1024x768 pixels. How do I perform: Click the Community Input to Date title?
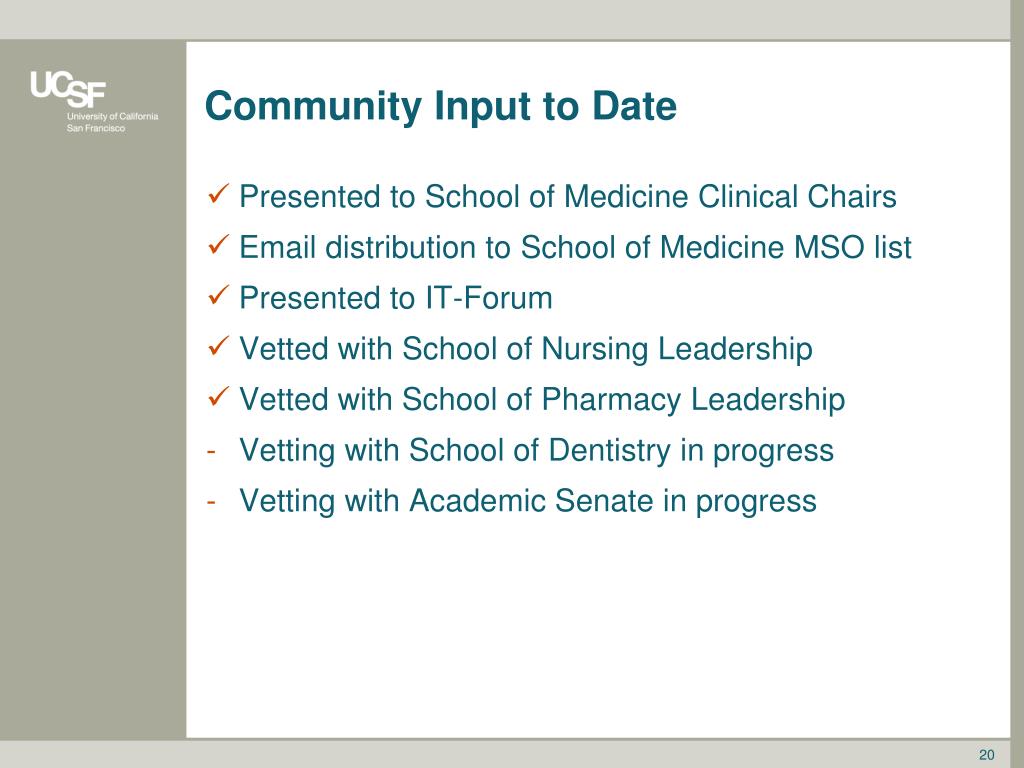[x=441, y=106]
